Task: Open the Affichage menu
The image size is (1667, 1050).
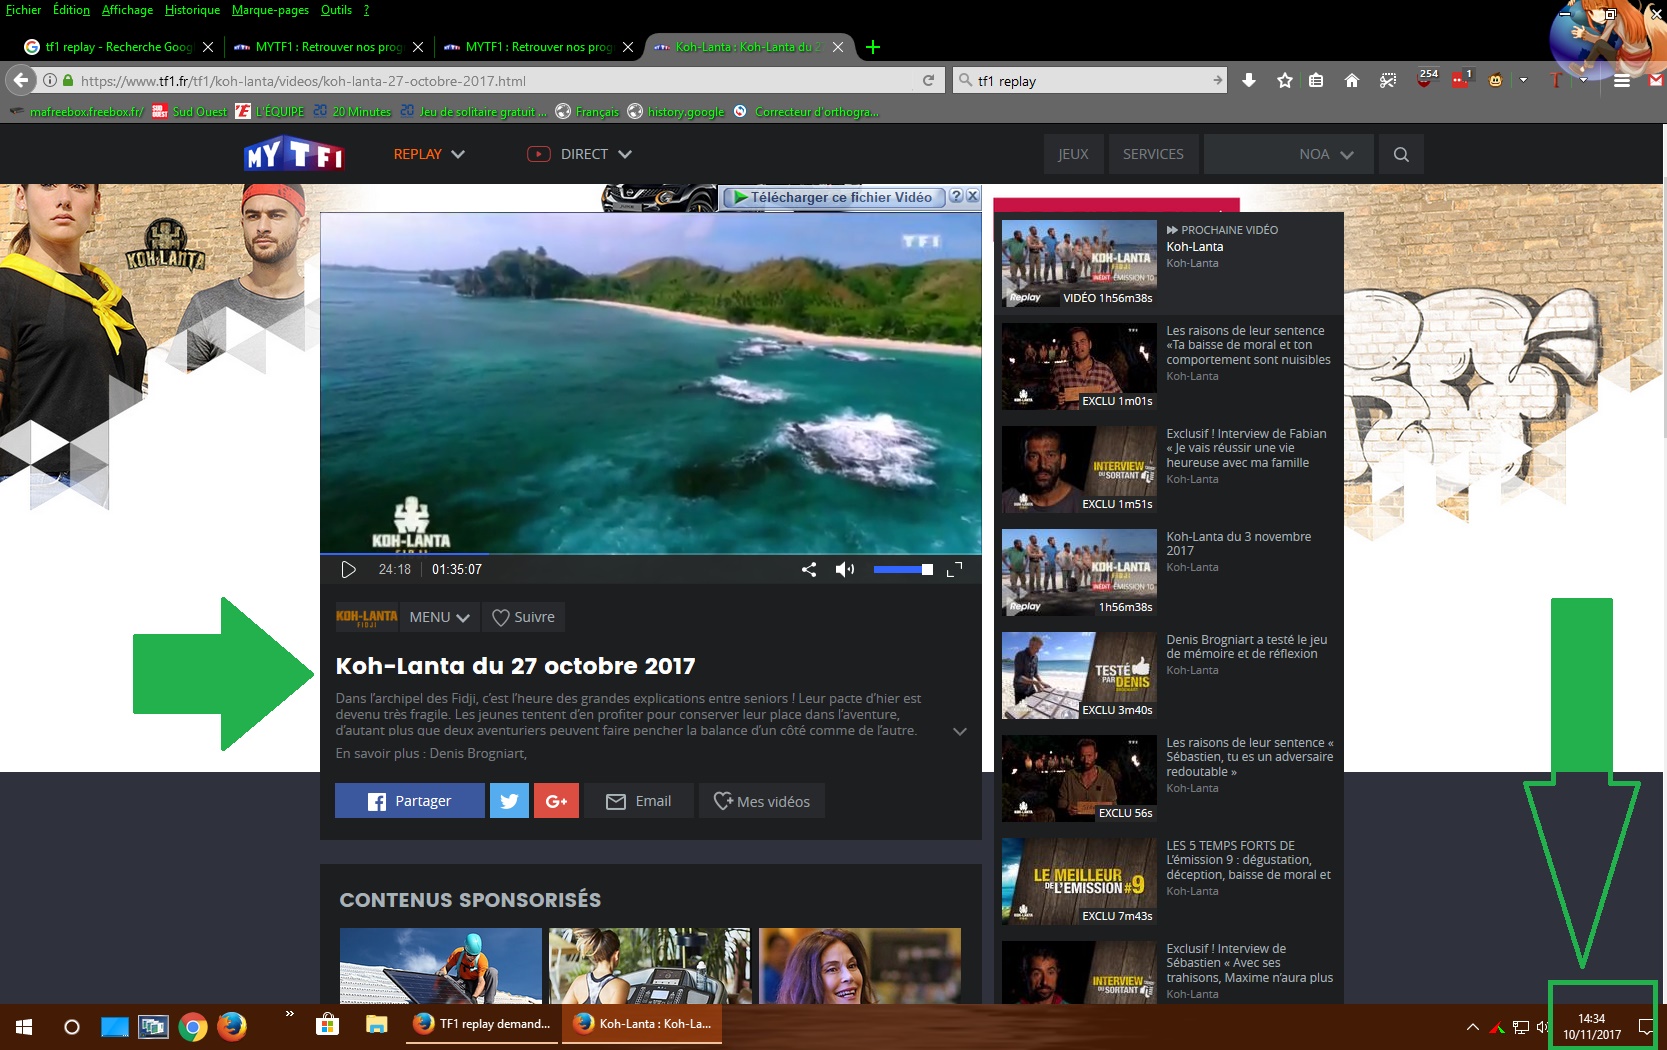Action: [x=127, y=10]
